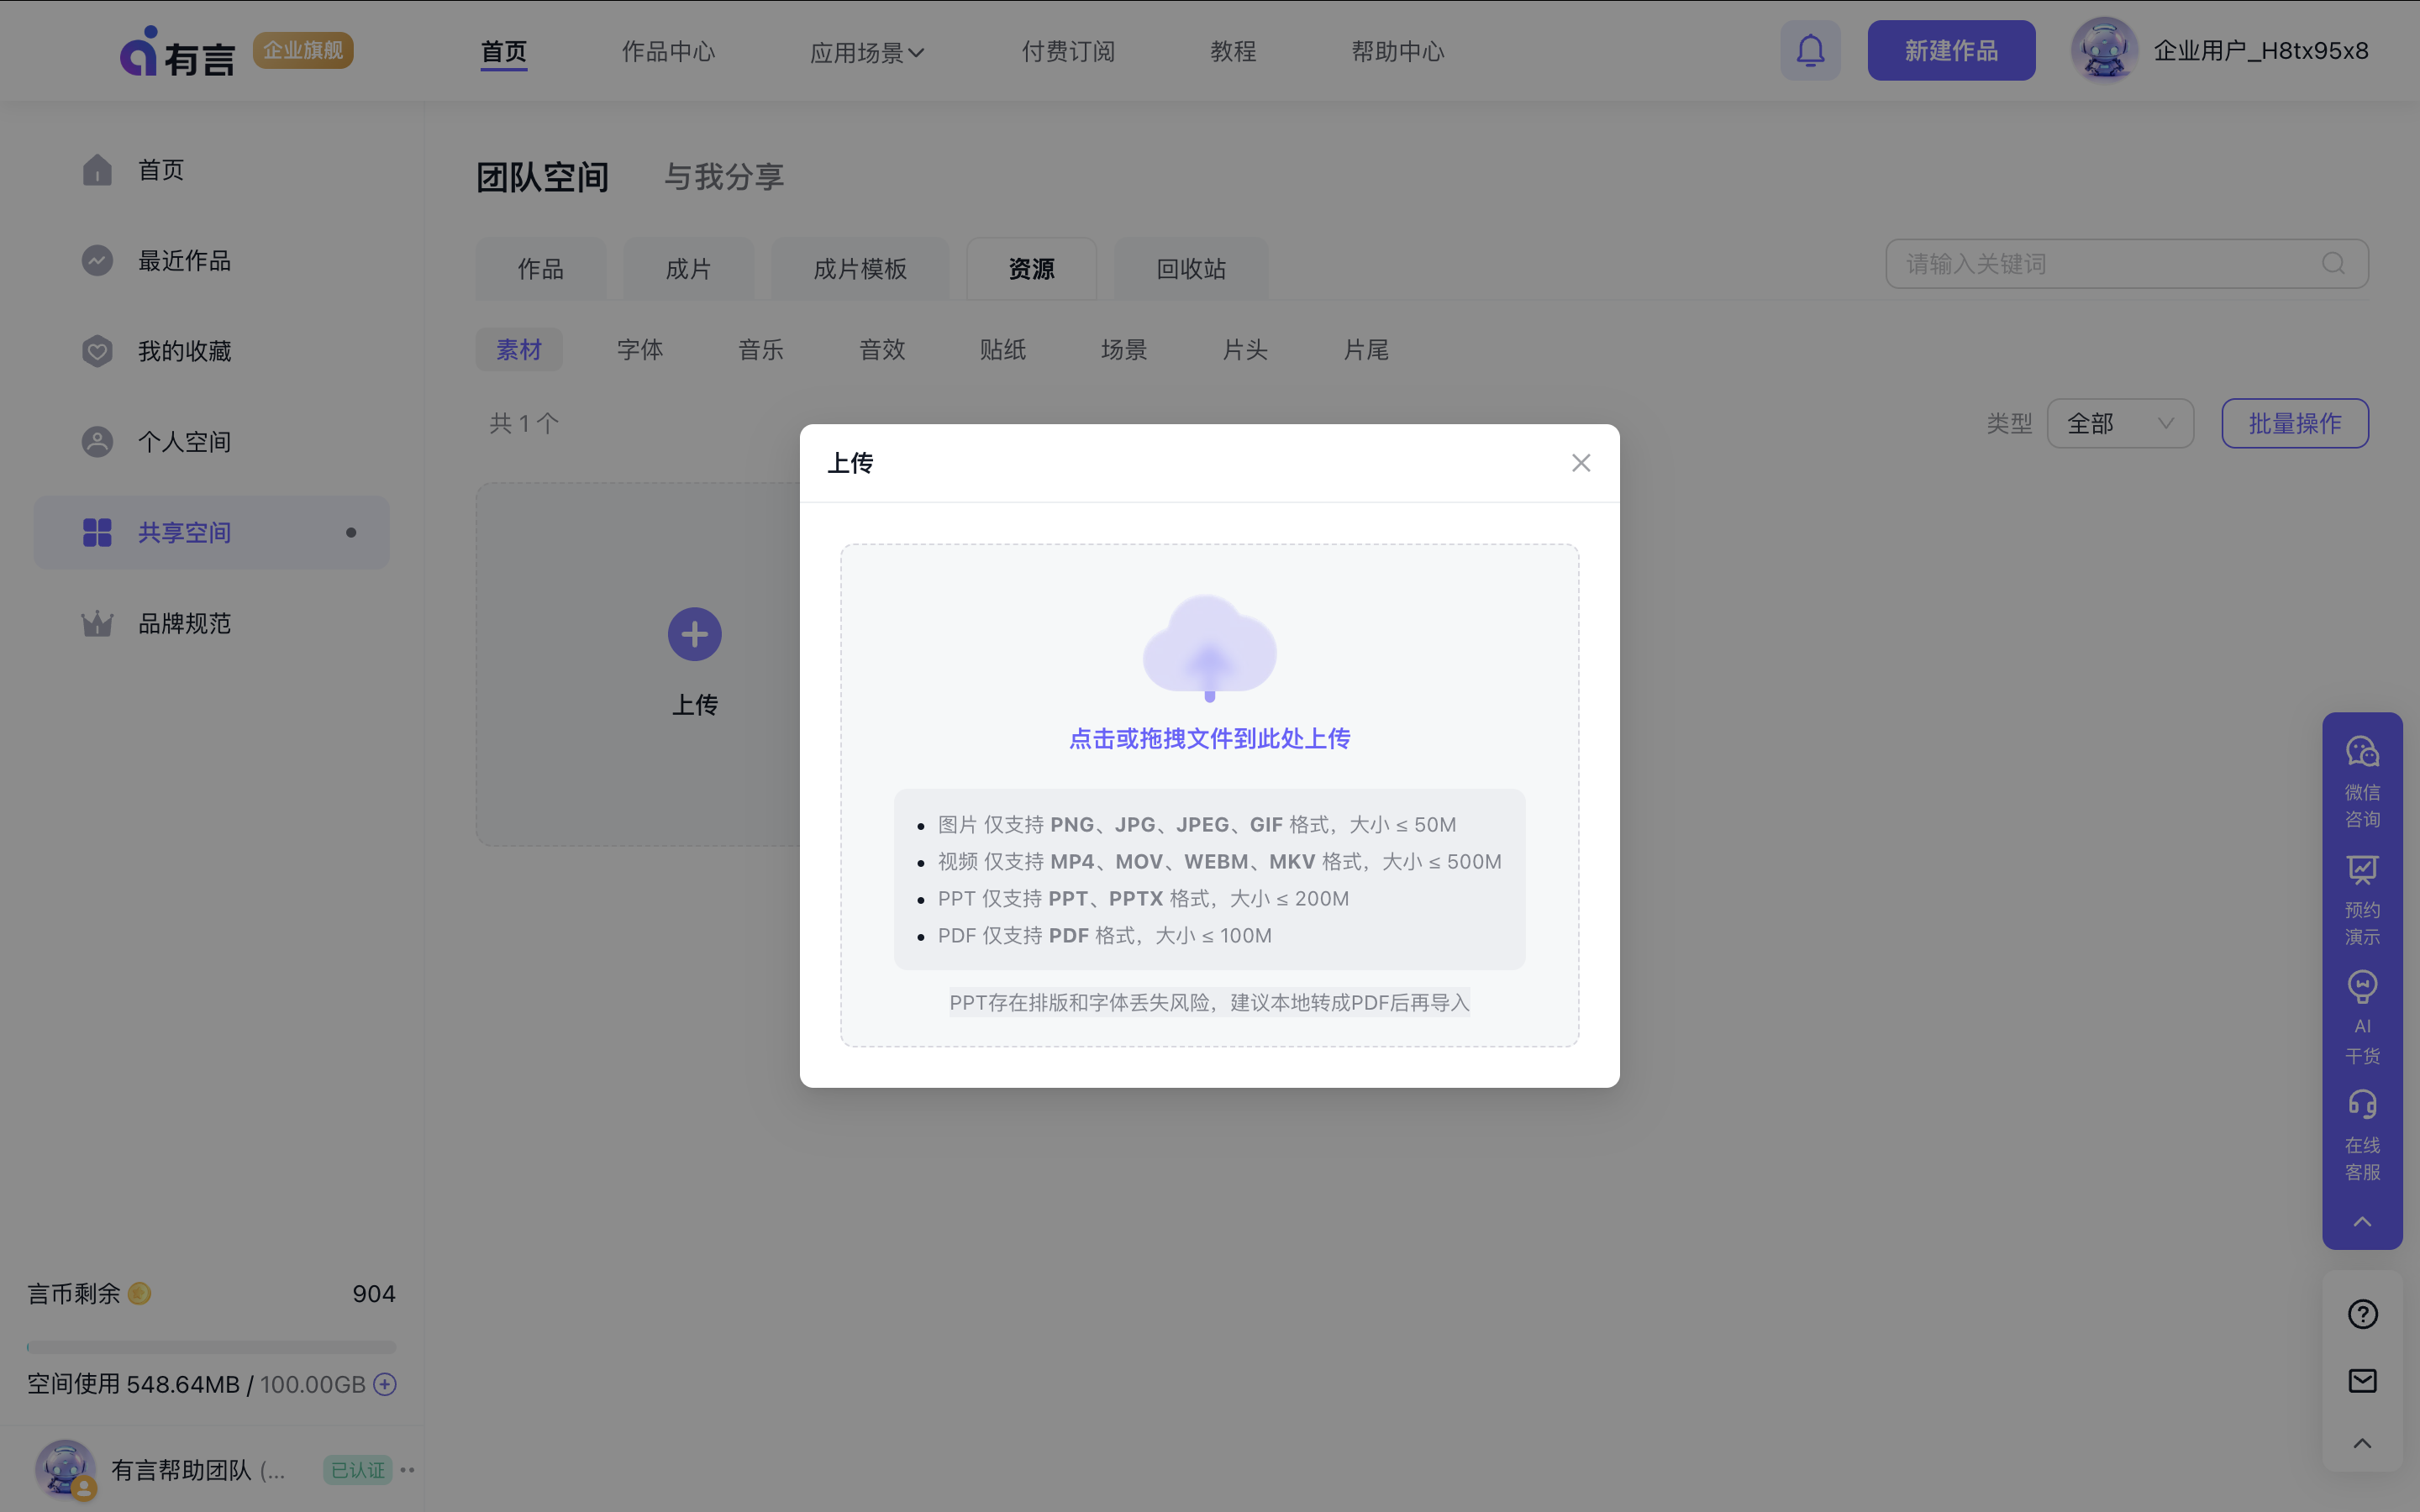Close the 上传 dialog

click(x=1580, y=463)
